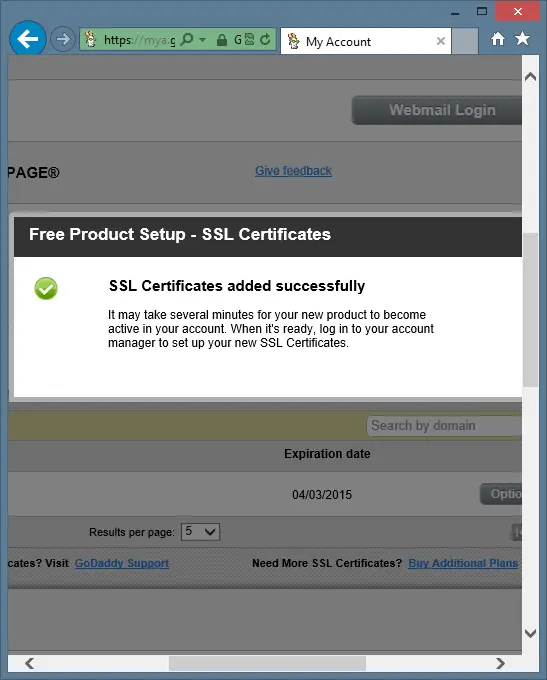Click the Results per page label
This screenshot has width=547, height=680.
click(x=132, y=532)
